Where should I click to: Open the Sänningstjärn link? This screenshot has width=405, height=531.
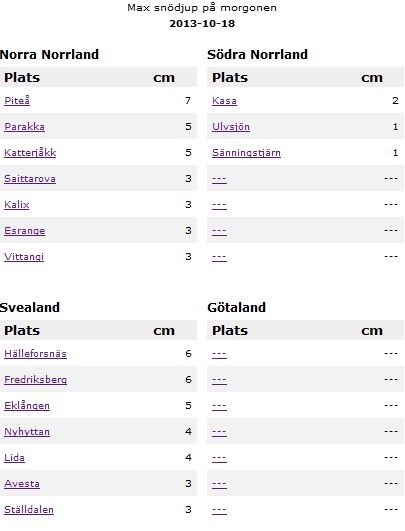point(246,153)
